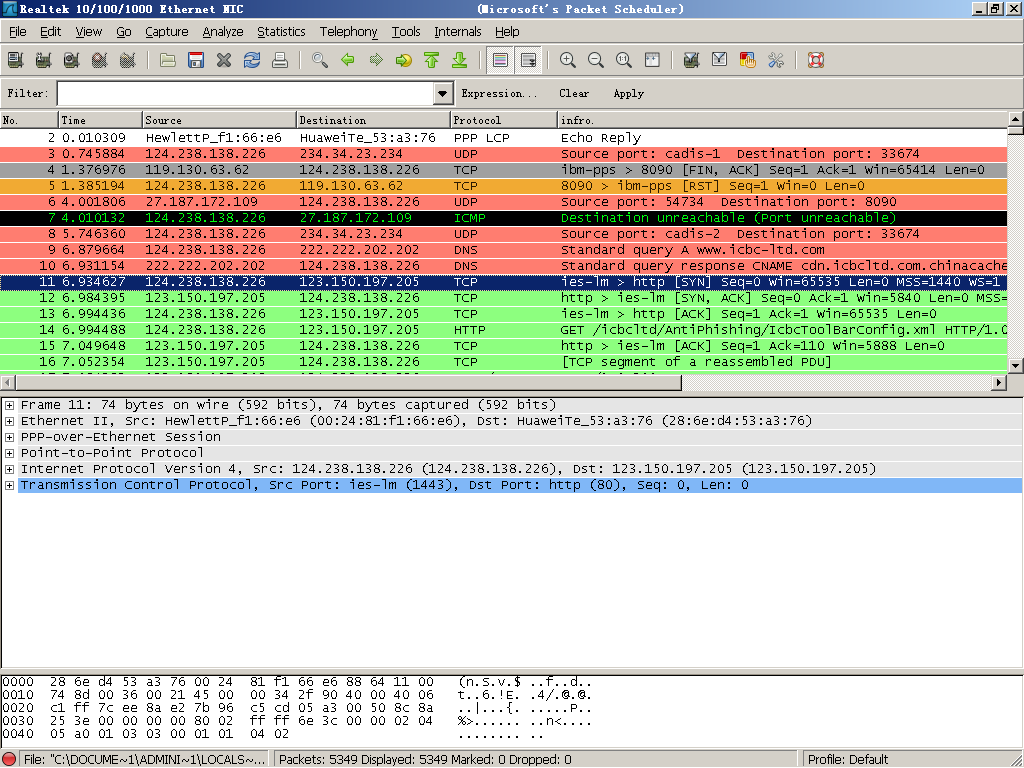Jump to first packet icon
The image size is (1024, 768).
coord(432,60)
